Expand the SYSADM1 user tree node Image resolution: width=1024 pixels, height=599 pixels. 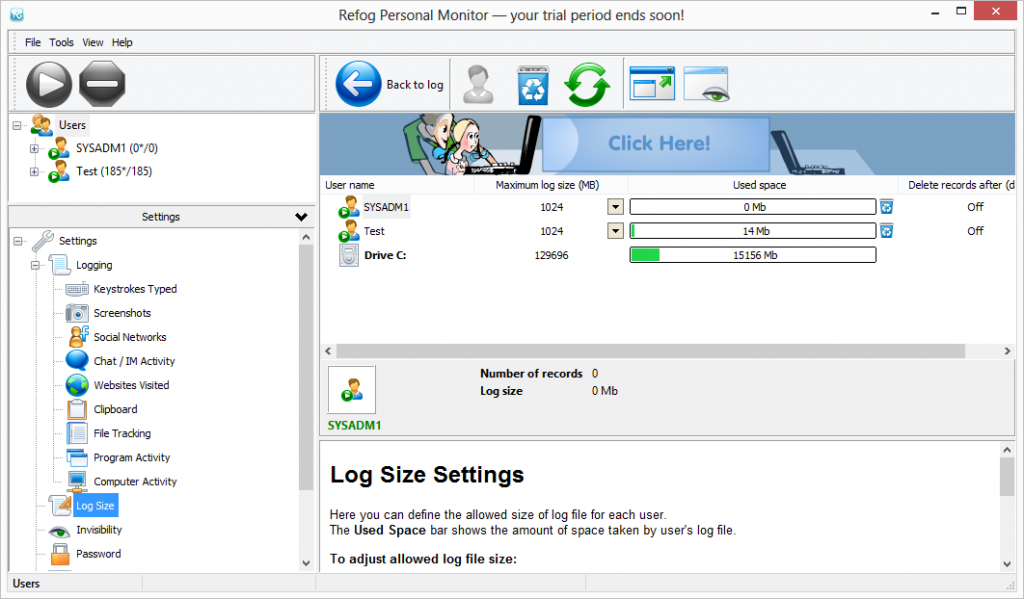click(35, 149)
